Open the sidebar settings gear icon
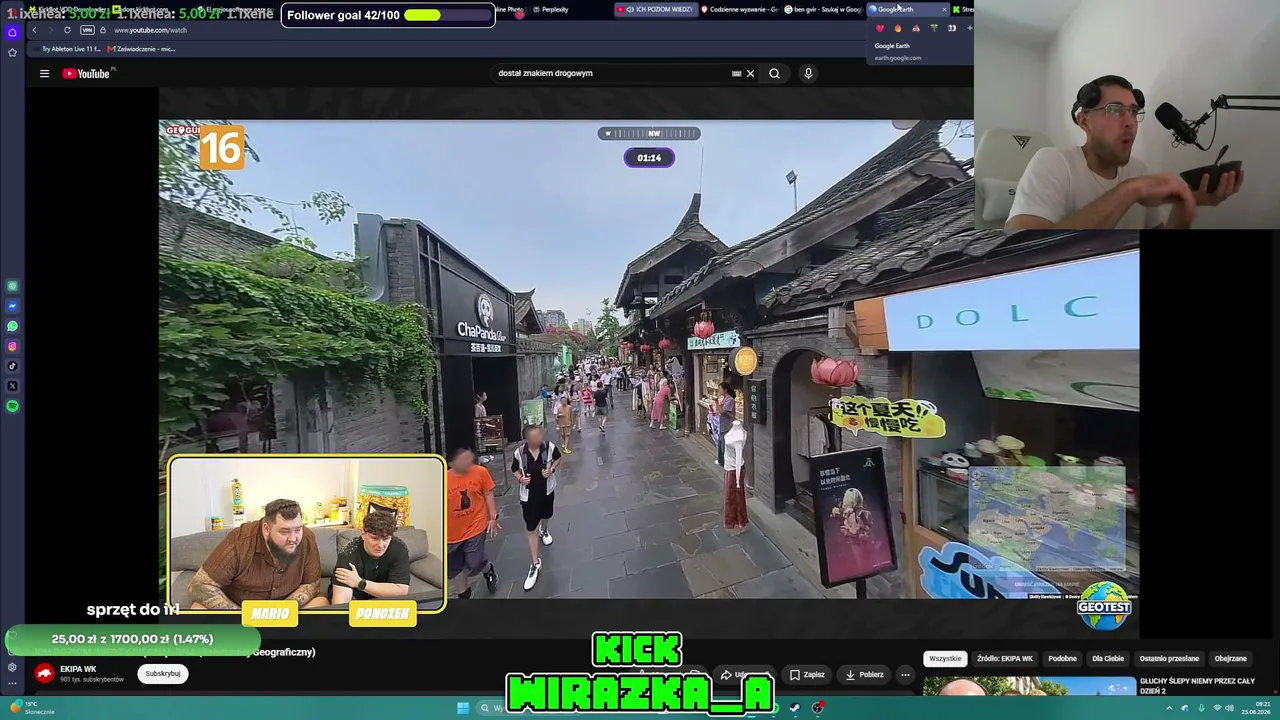 pos(12,667)
